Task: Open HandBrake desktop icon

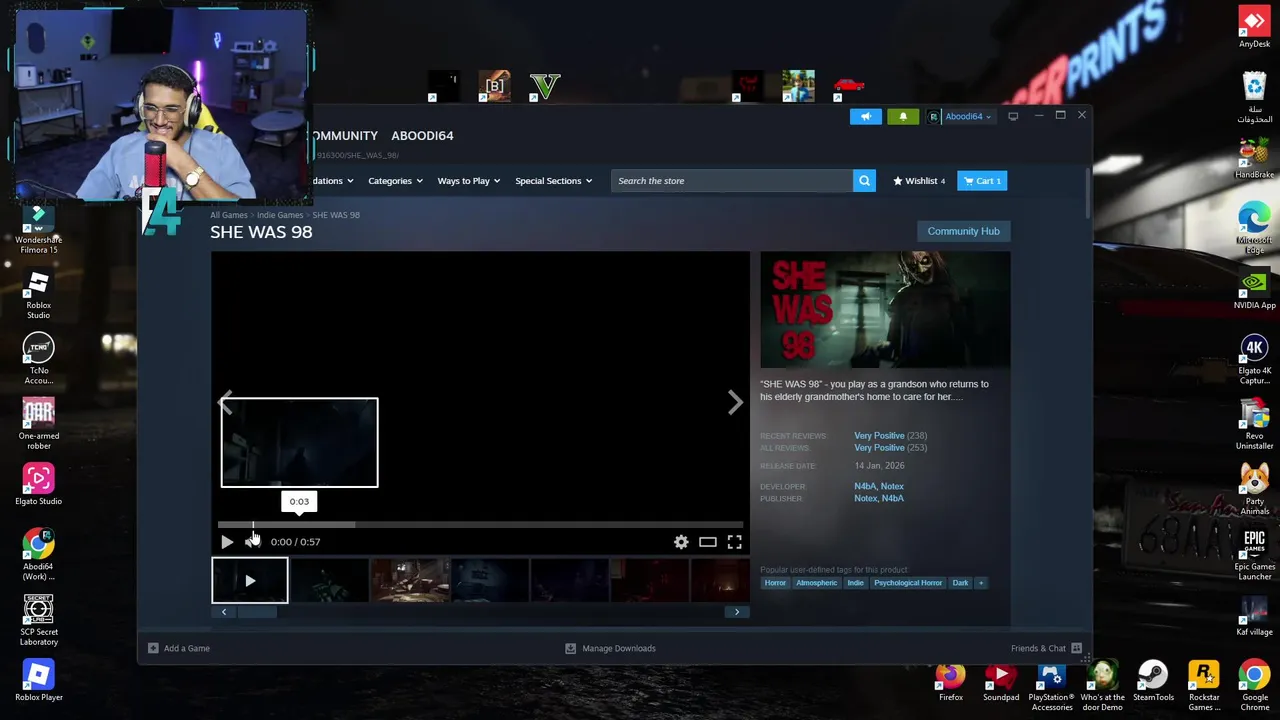Action: tap(1254, 158)
